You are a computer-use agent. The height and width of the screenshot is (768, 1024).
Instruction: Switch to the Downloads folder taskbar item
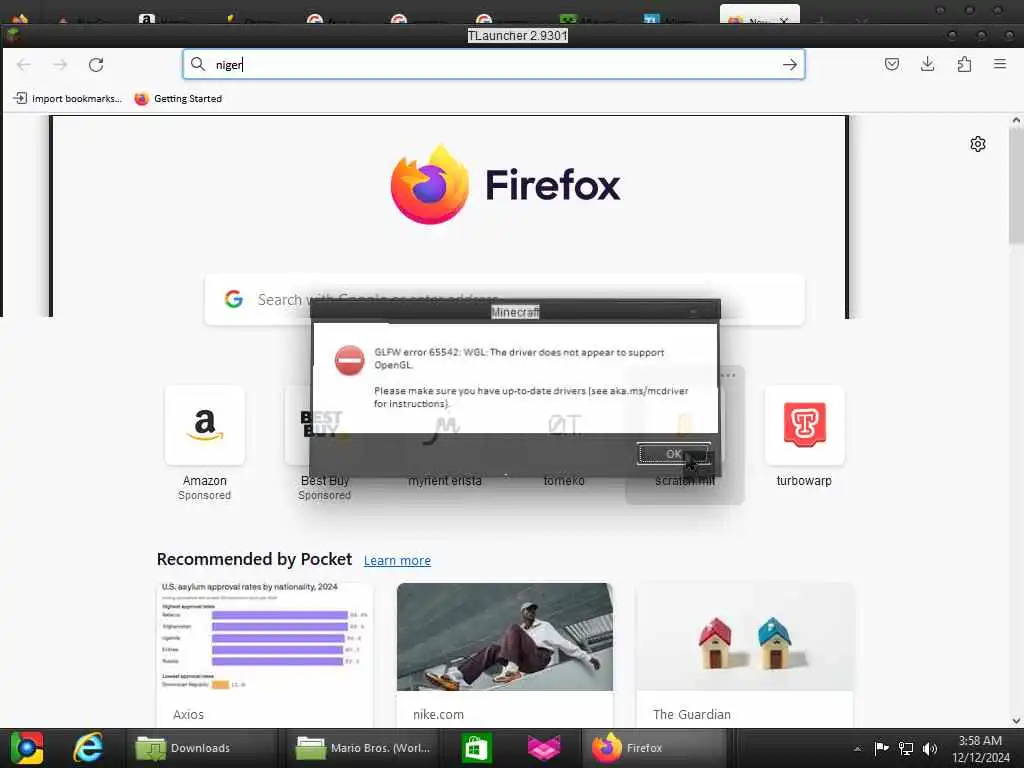point(200,748)
